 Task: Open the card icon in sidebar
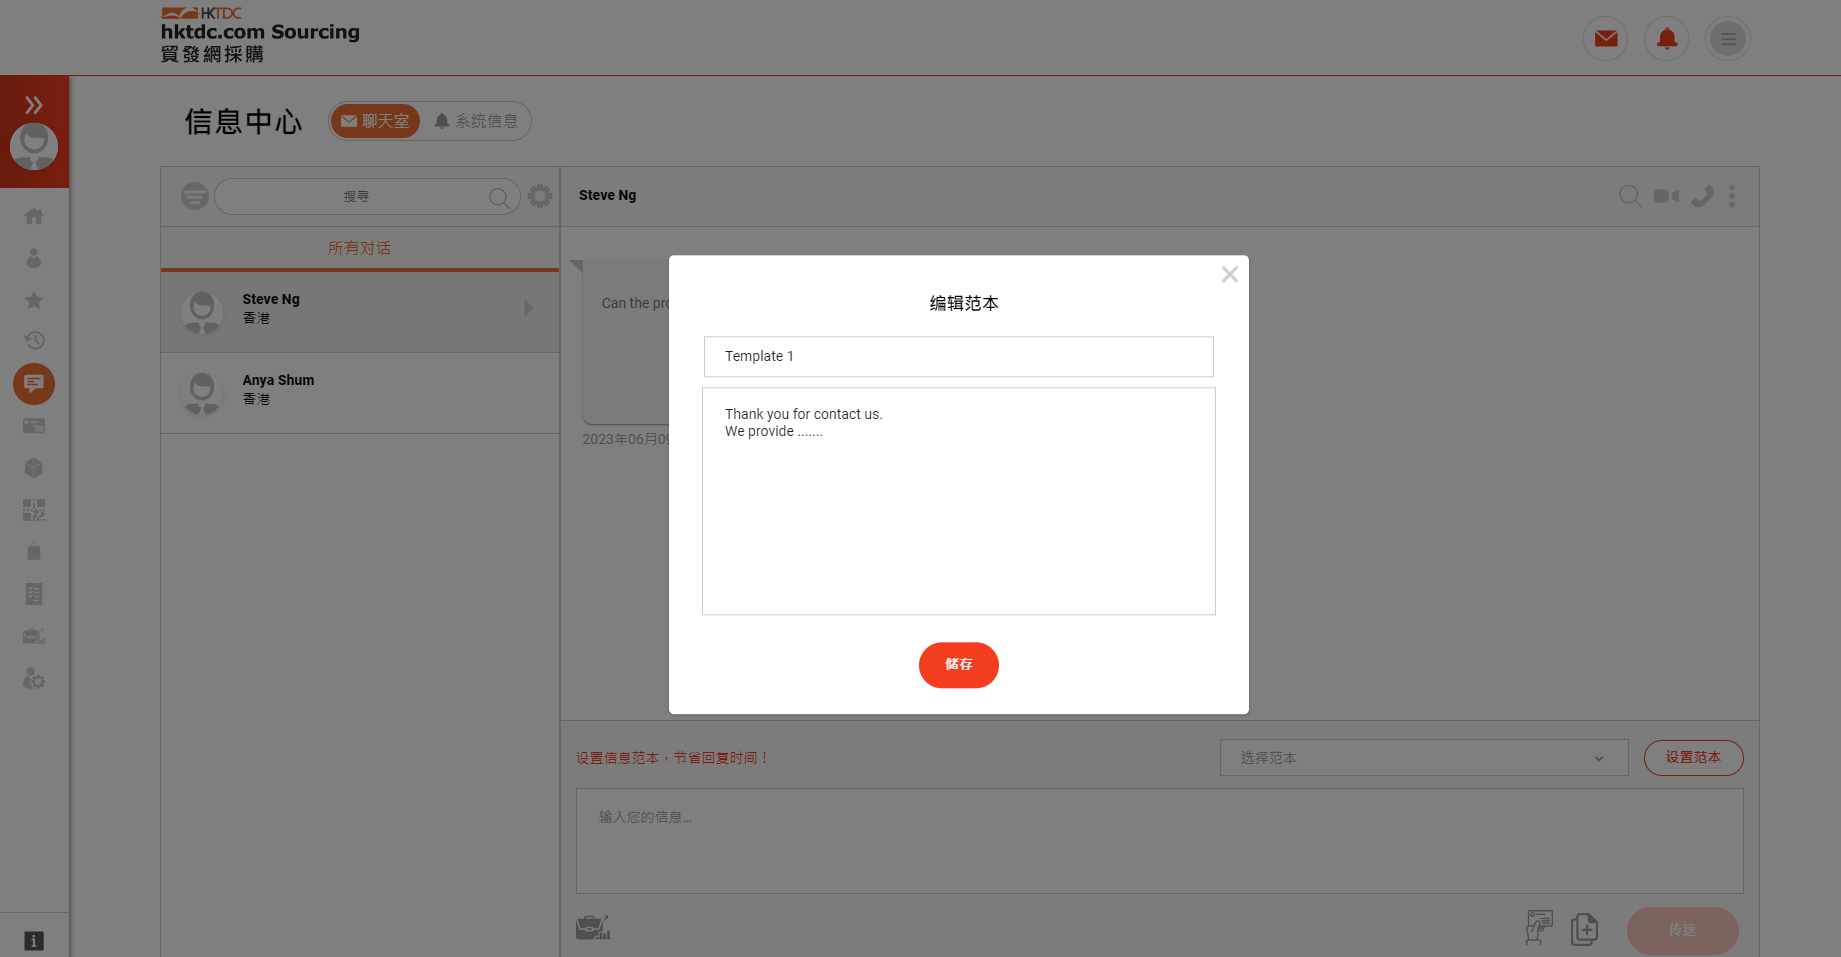point(34,426)
